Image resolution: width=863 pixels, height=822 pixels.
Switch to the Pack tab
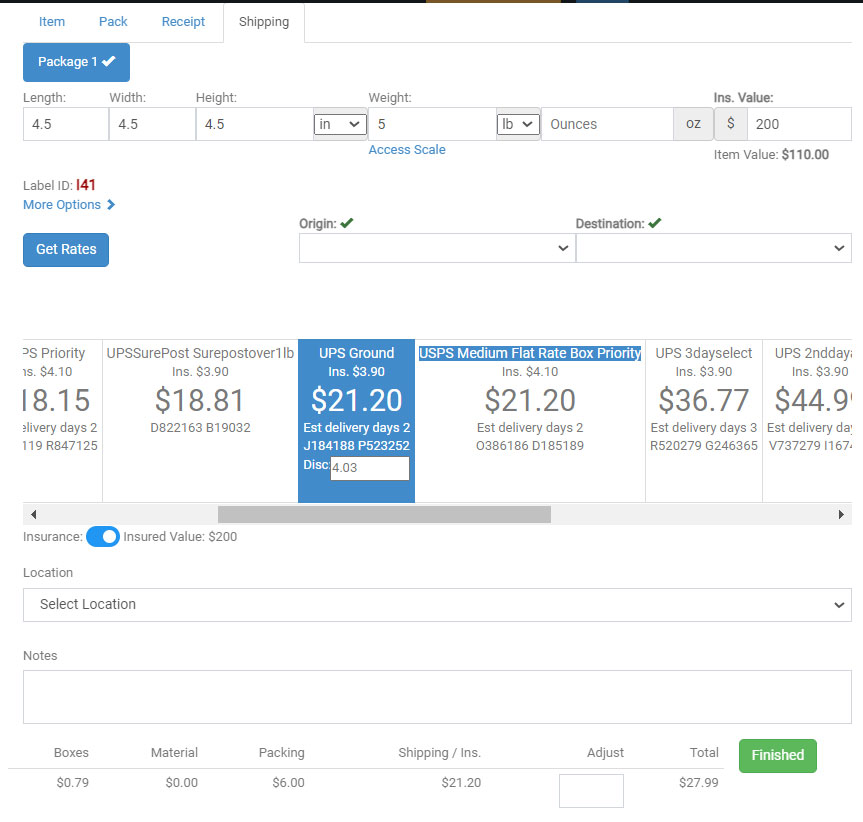click(x=113, y=22)
